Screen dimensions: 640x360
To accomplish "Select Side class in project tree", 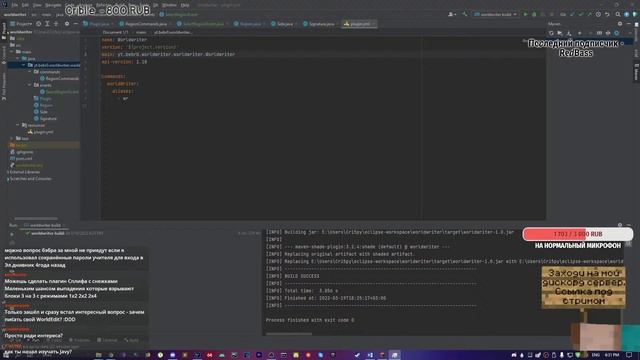I will (41, 112).
